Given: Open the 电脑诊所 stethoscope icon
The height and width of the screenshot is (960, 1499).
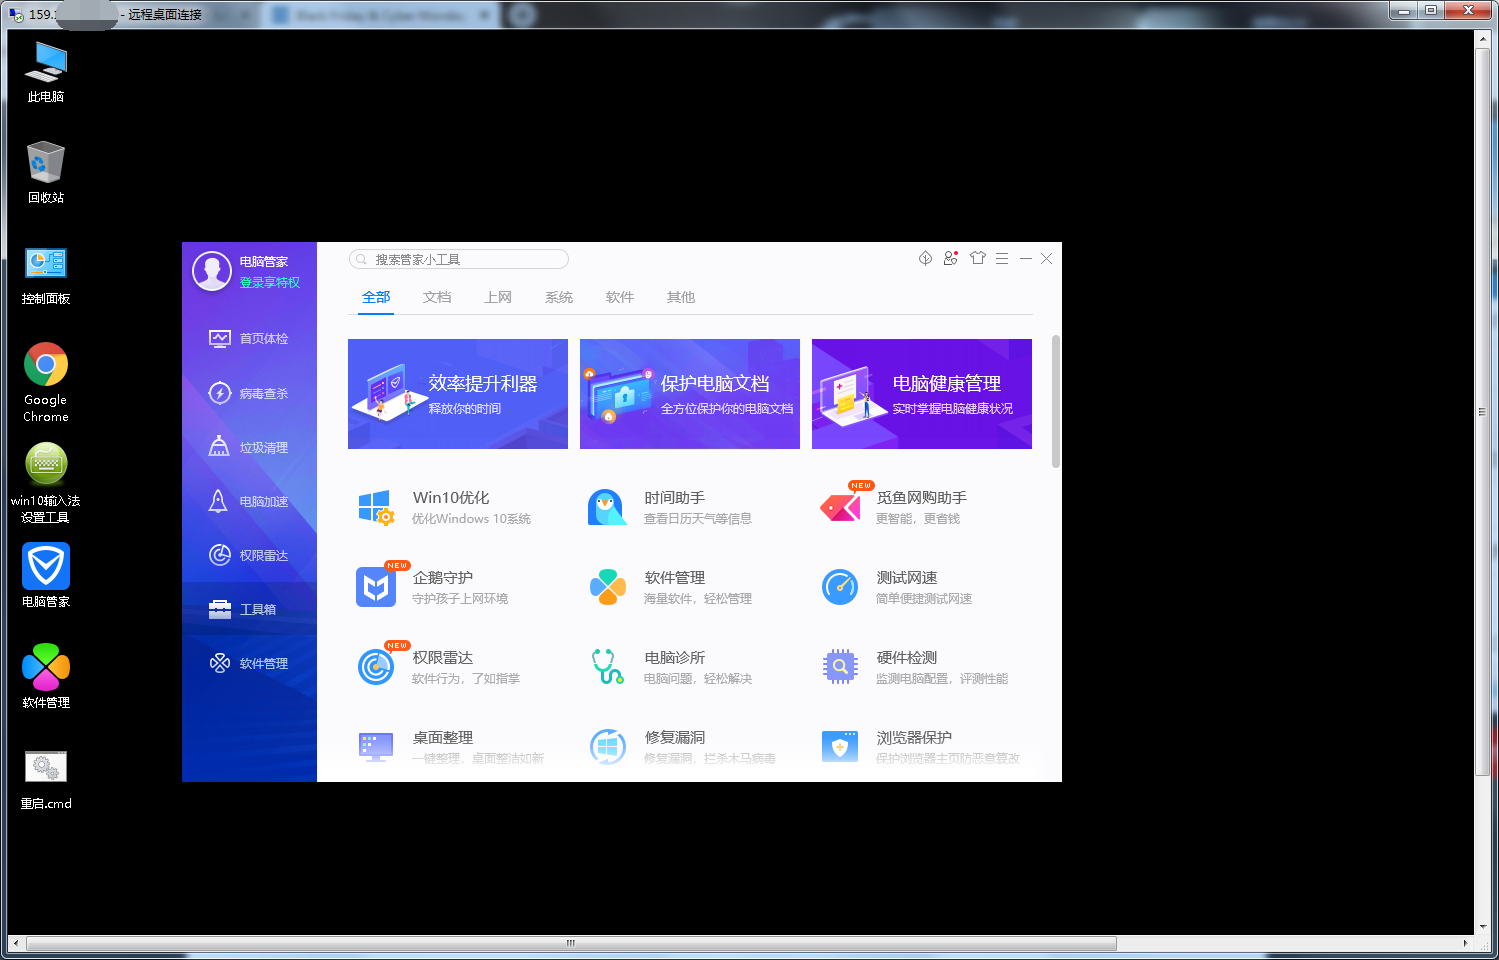Looking at the screenshot, I should coord(607,667).
